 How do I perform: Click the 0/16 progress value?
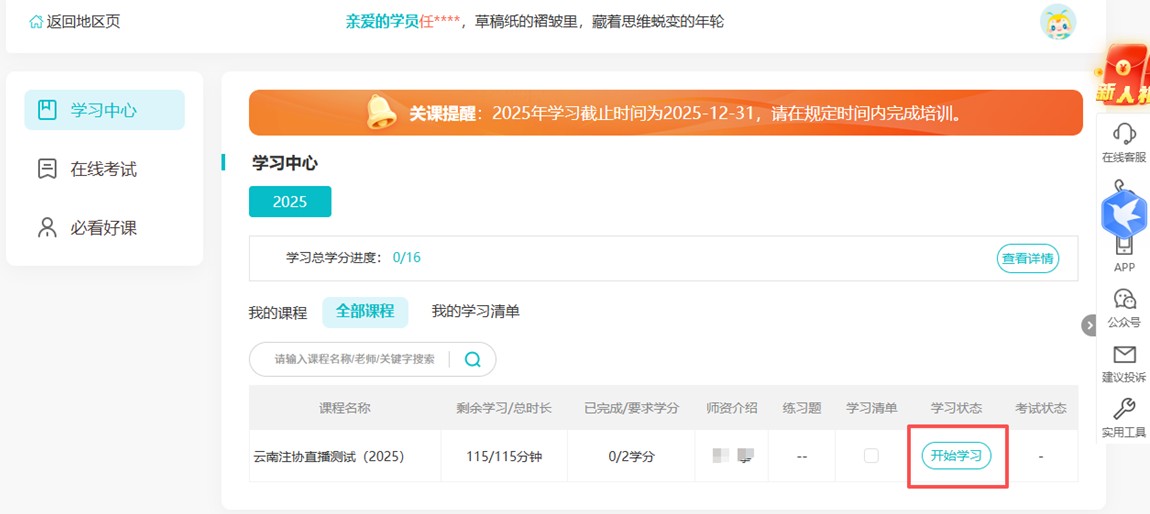[x=406, y=257]
